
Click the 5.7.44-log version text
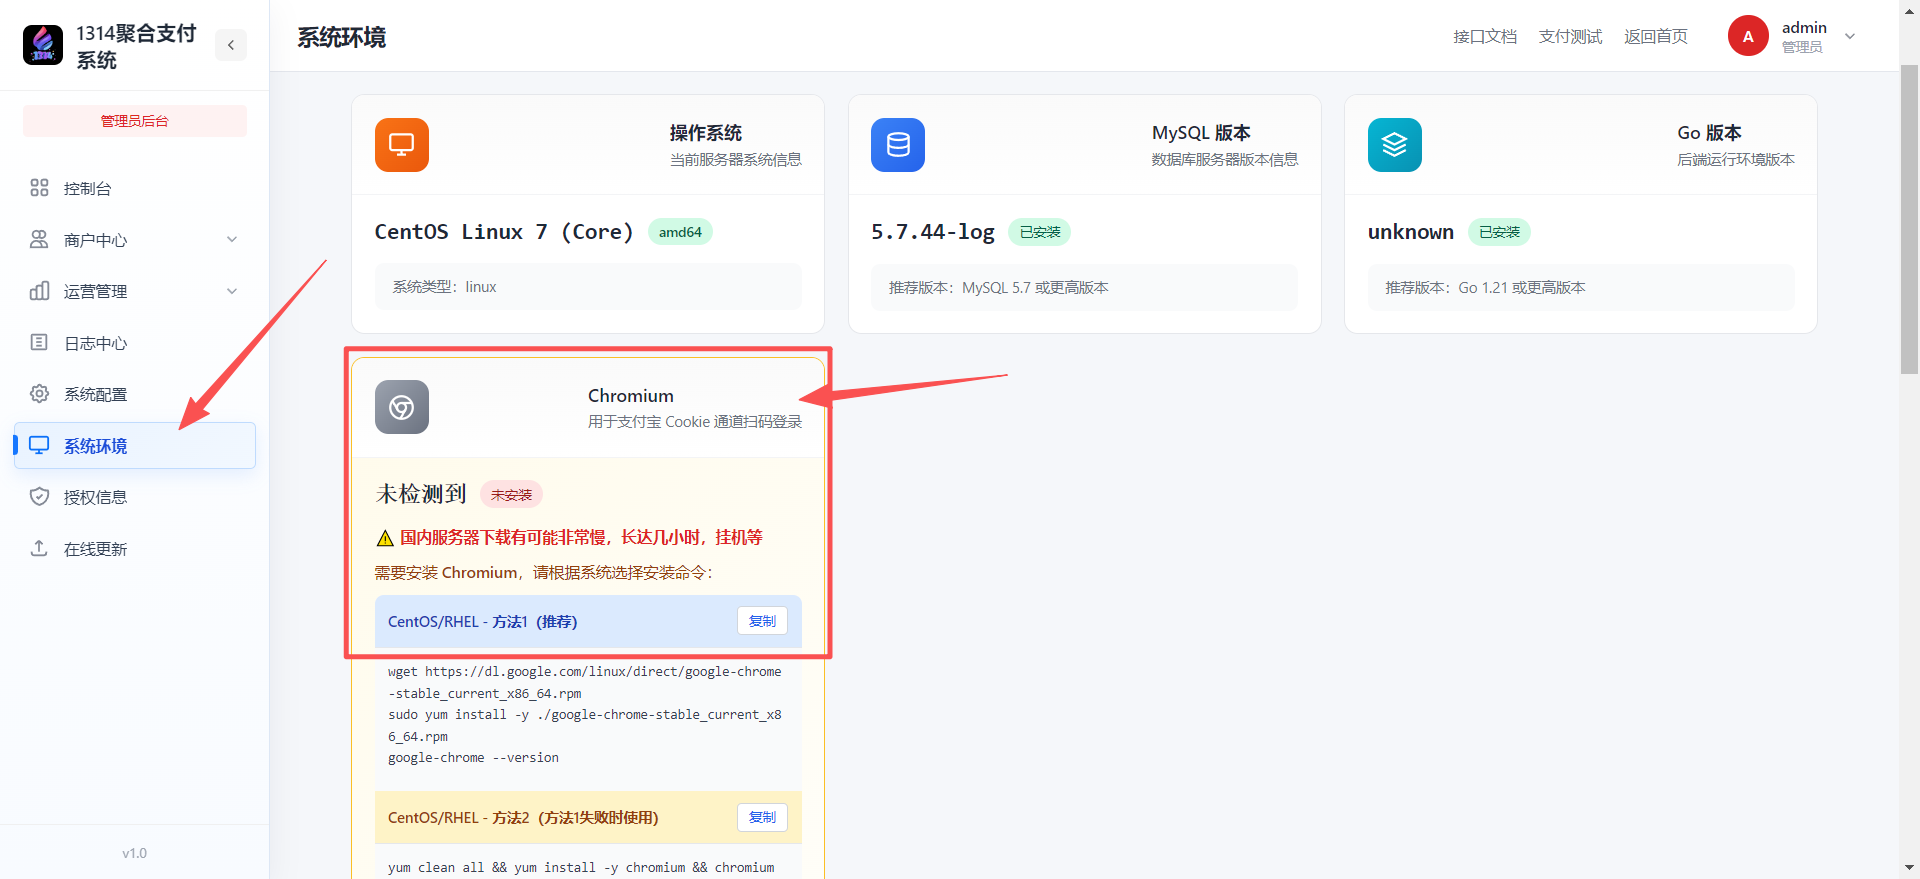click(x=933, y=232)
